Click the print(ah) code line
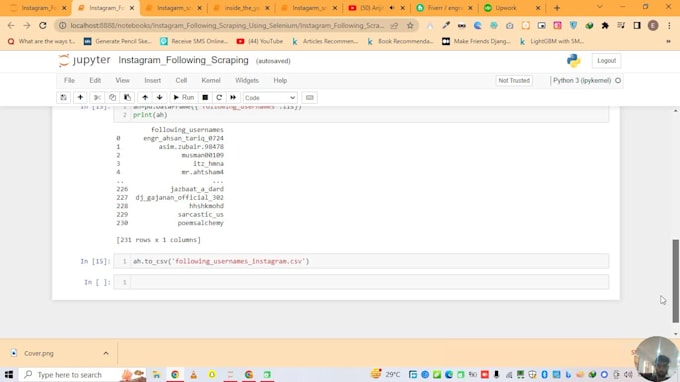 point(150,115)
